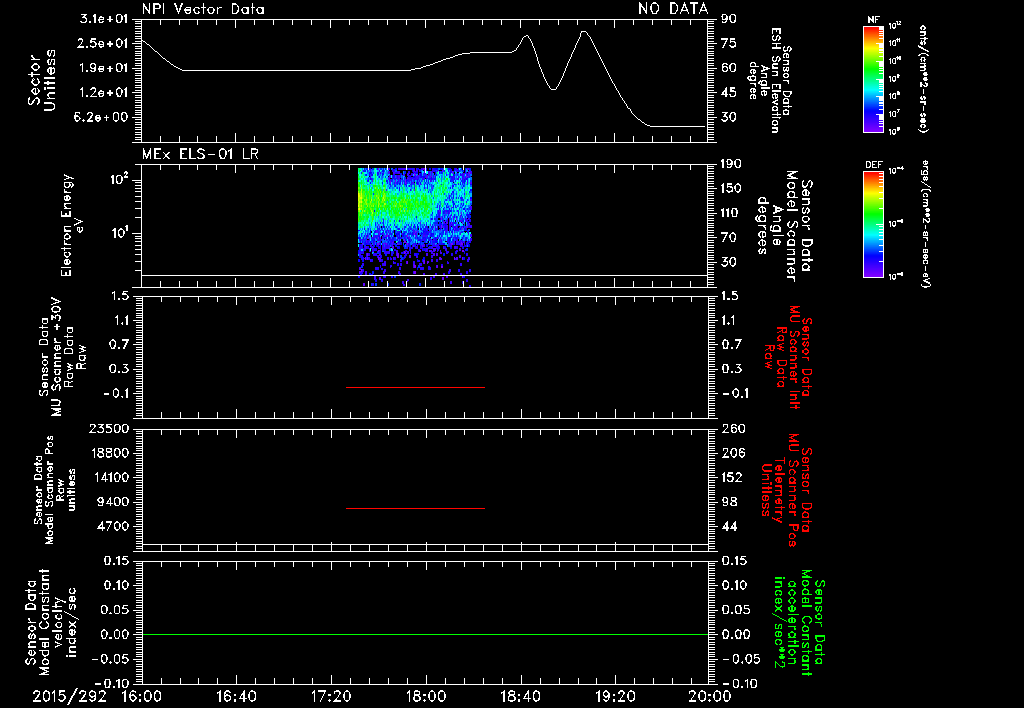Click the 152 tick on the telemetry axis

(732, 477)
